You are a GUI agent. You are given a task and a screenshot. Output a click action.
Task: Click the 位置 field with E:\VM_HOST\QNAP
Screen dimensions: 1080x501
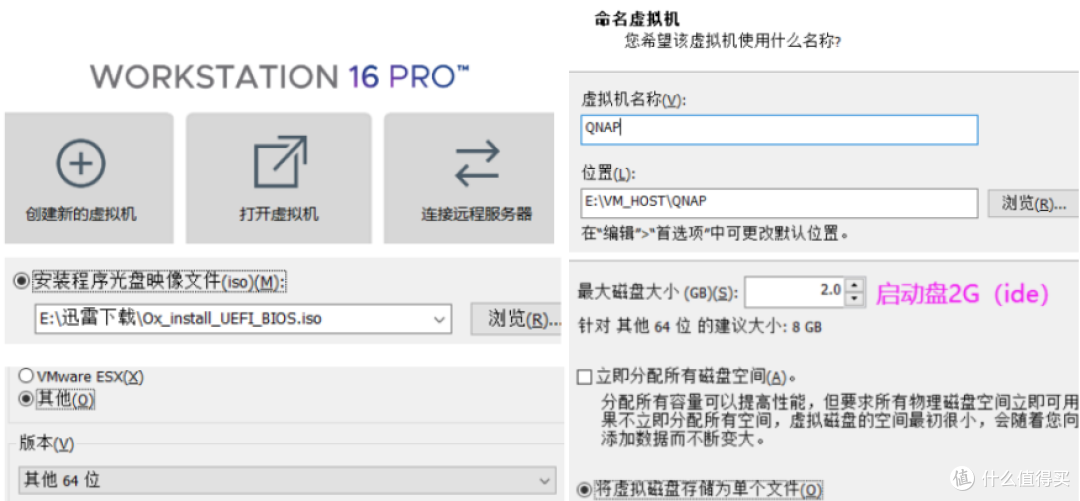coord(779,203)
